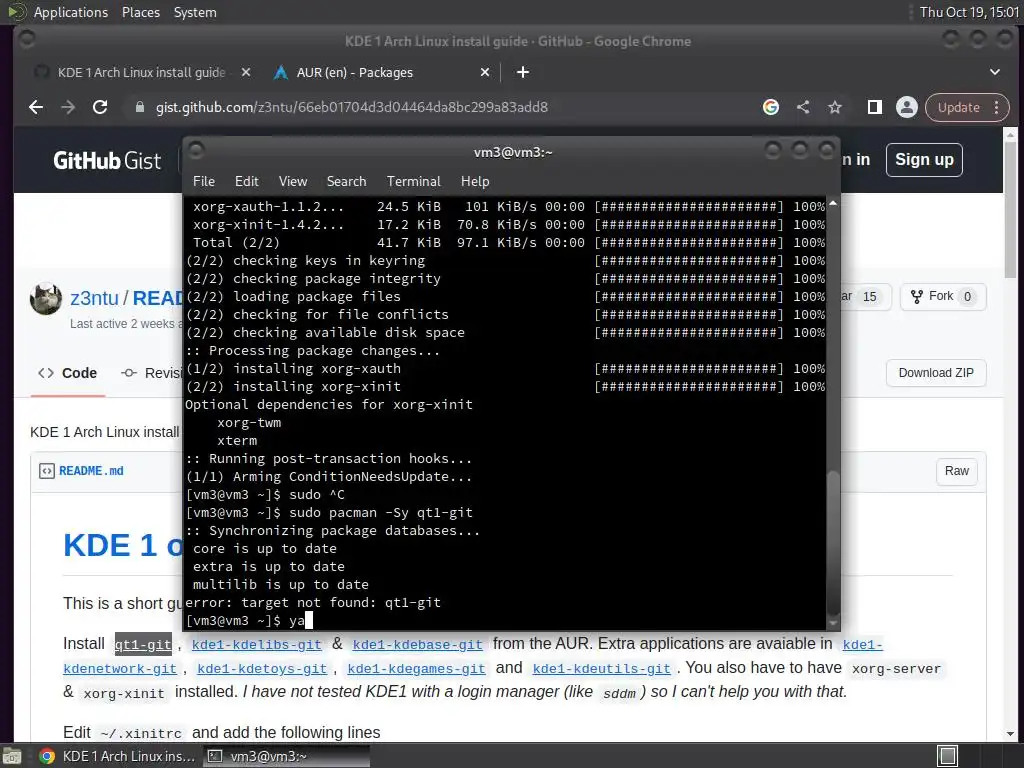Open the terminal window menu icon in its titlebar
Image resolution: width=1024 pixels, height=768 pixels.
coord(196,152)
